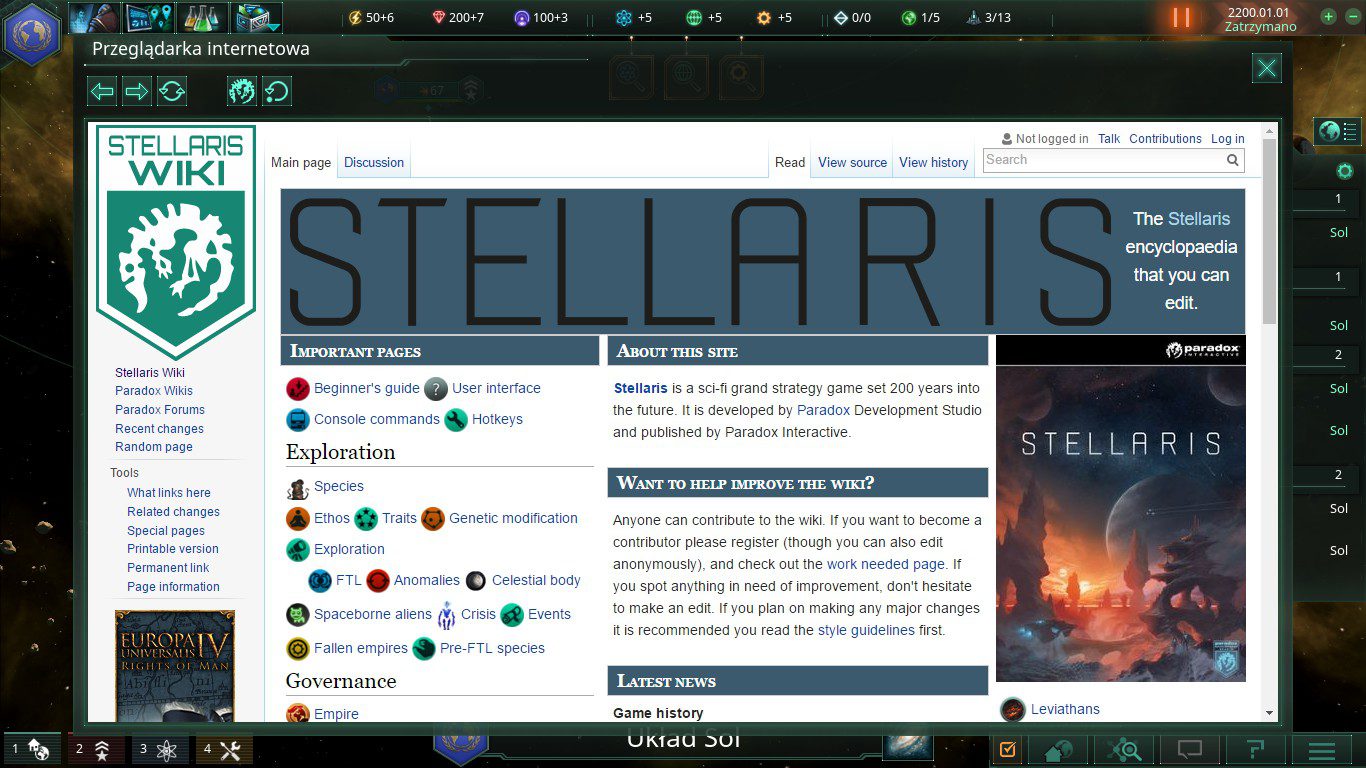
Task: Open the Talk link
Action: pyautogui.click(x=1109, y=139)
